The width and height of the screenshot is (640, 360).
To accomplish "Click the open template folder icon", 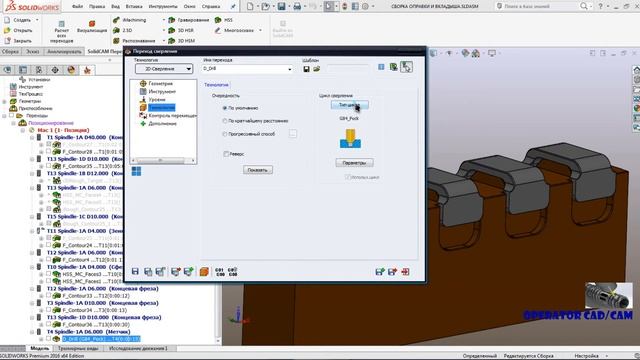I will (x=316, y=69).
